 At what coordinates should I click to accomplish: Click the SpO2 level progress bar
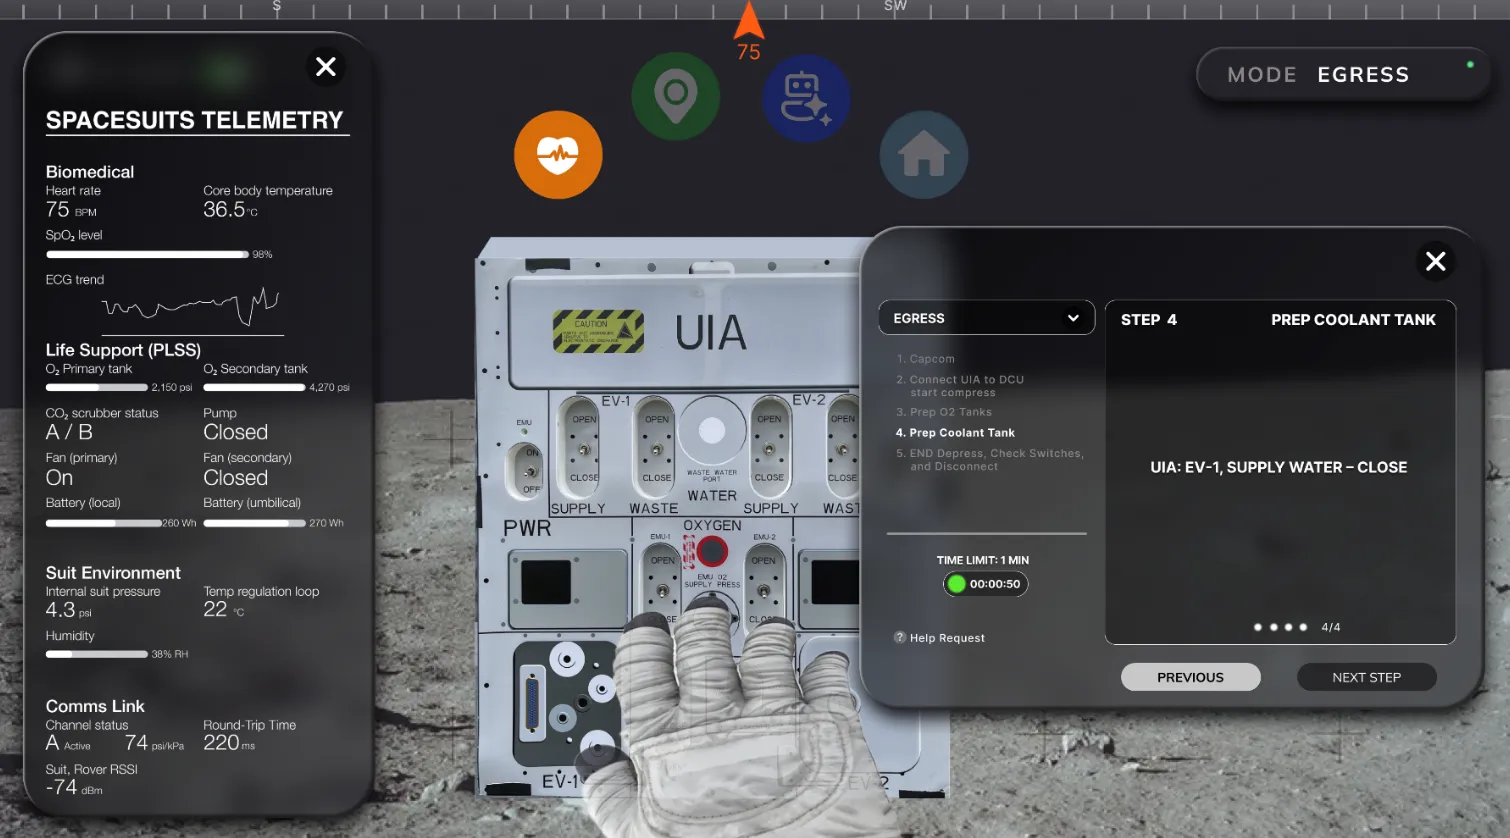click(x=147, y=255)
